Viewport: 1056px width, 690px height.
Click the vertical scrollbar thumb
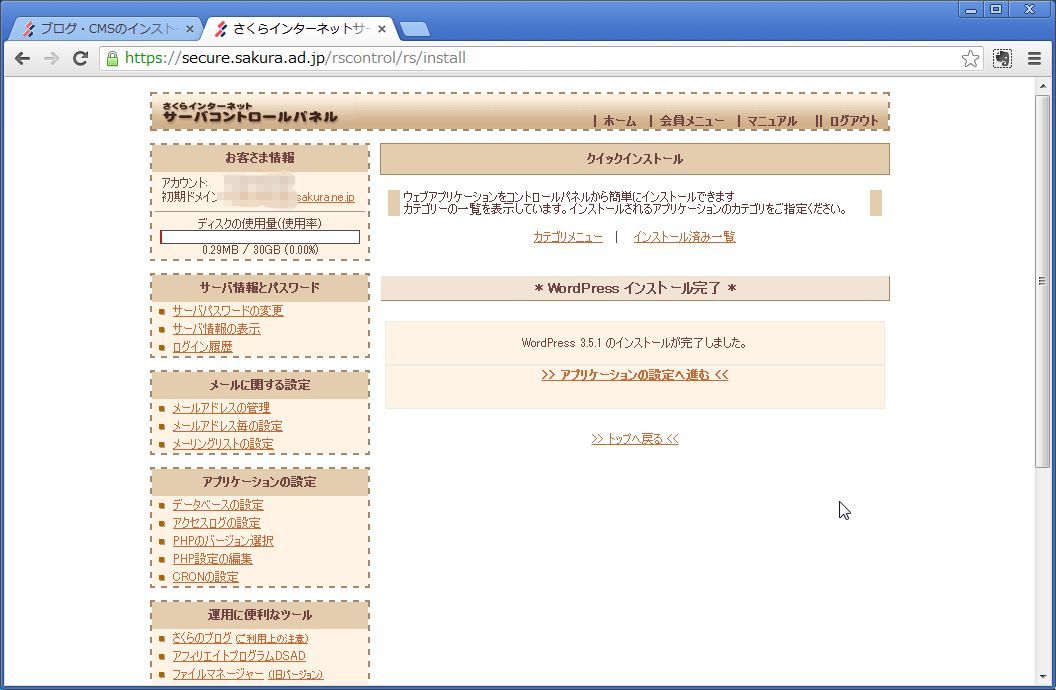[1043, 280]
